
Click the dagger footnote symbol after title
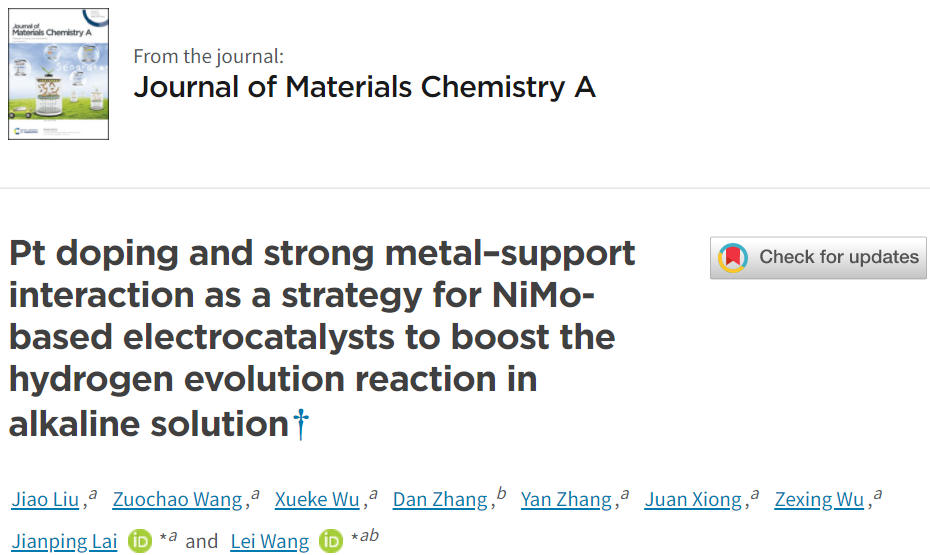pyautogui.click(x=301, y=424)
